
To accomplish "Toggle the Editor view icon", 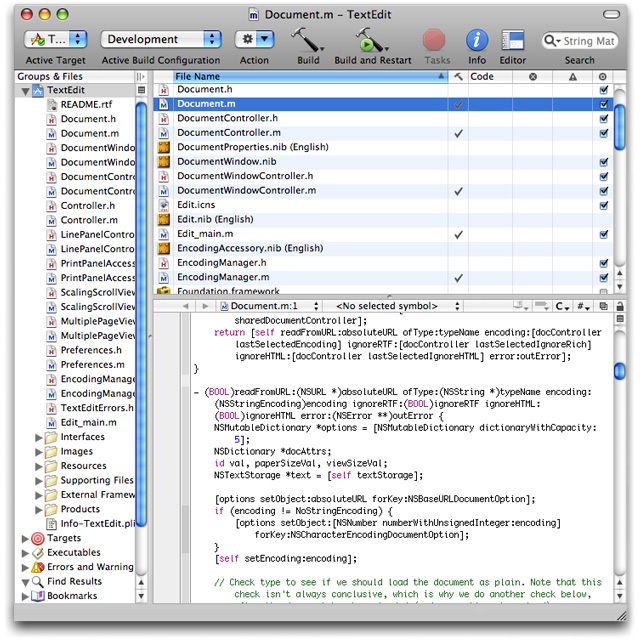I will [x=512, y=40].
